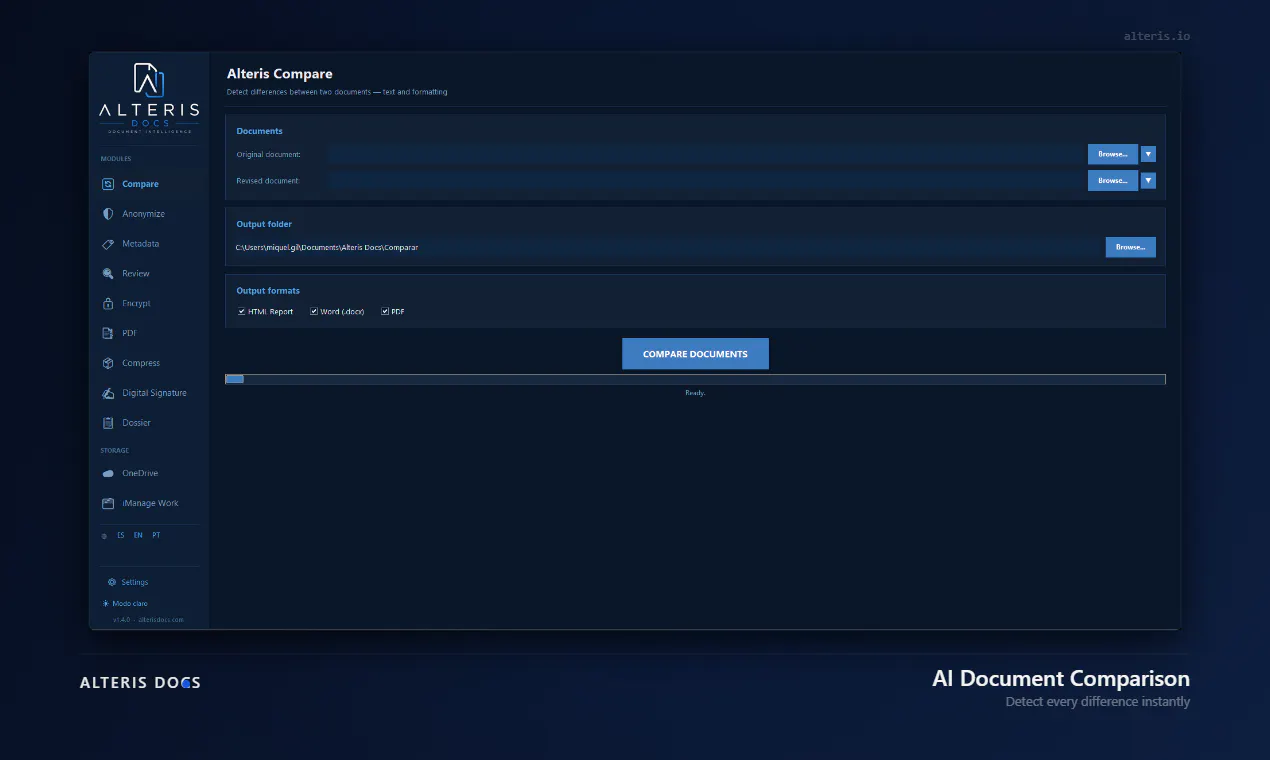This screenshot has height=760, width=1270.
Task: Select the Metadata tag icon
Action: [108, 244]
